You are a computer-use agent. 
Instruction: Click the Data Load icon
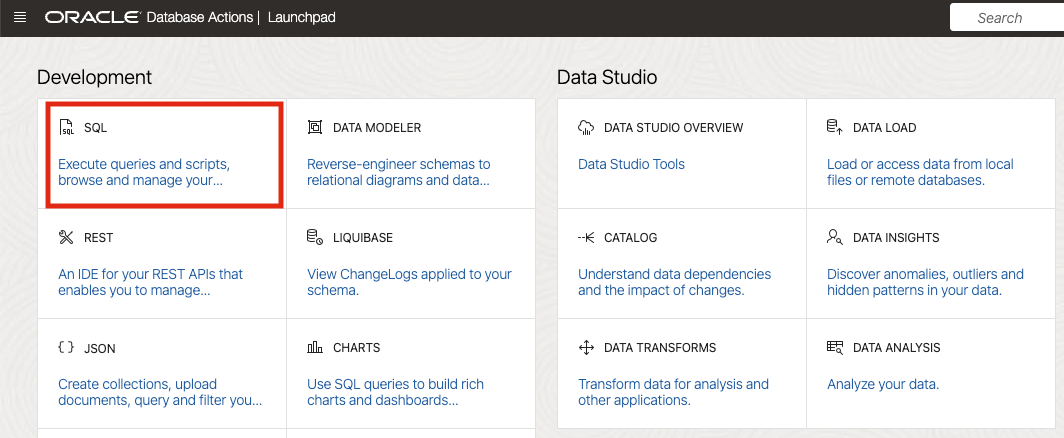tap(835, 128)
